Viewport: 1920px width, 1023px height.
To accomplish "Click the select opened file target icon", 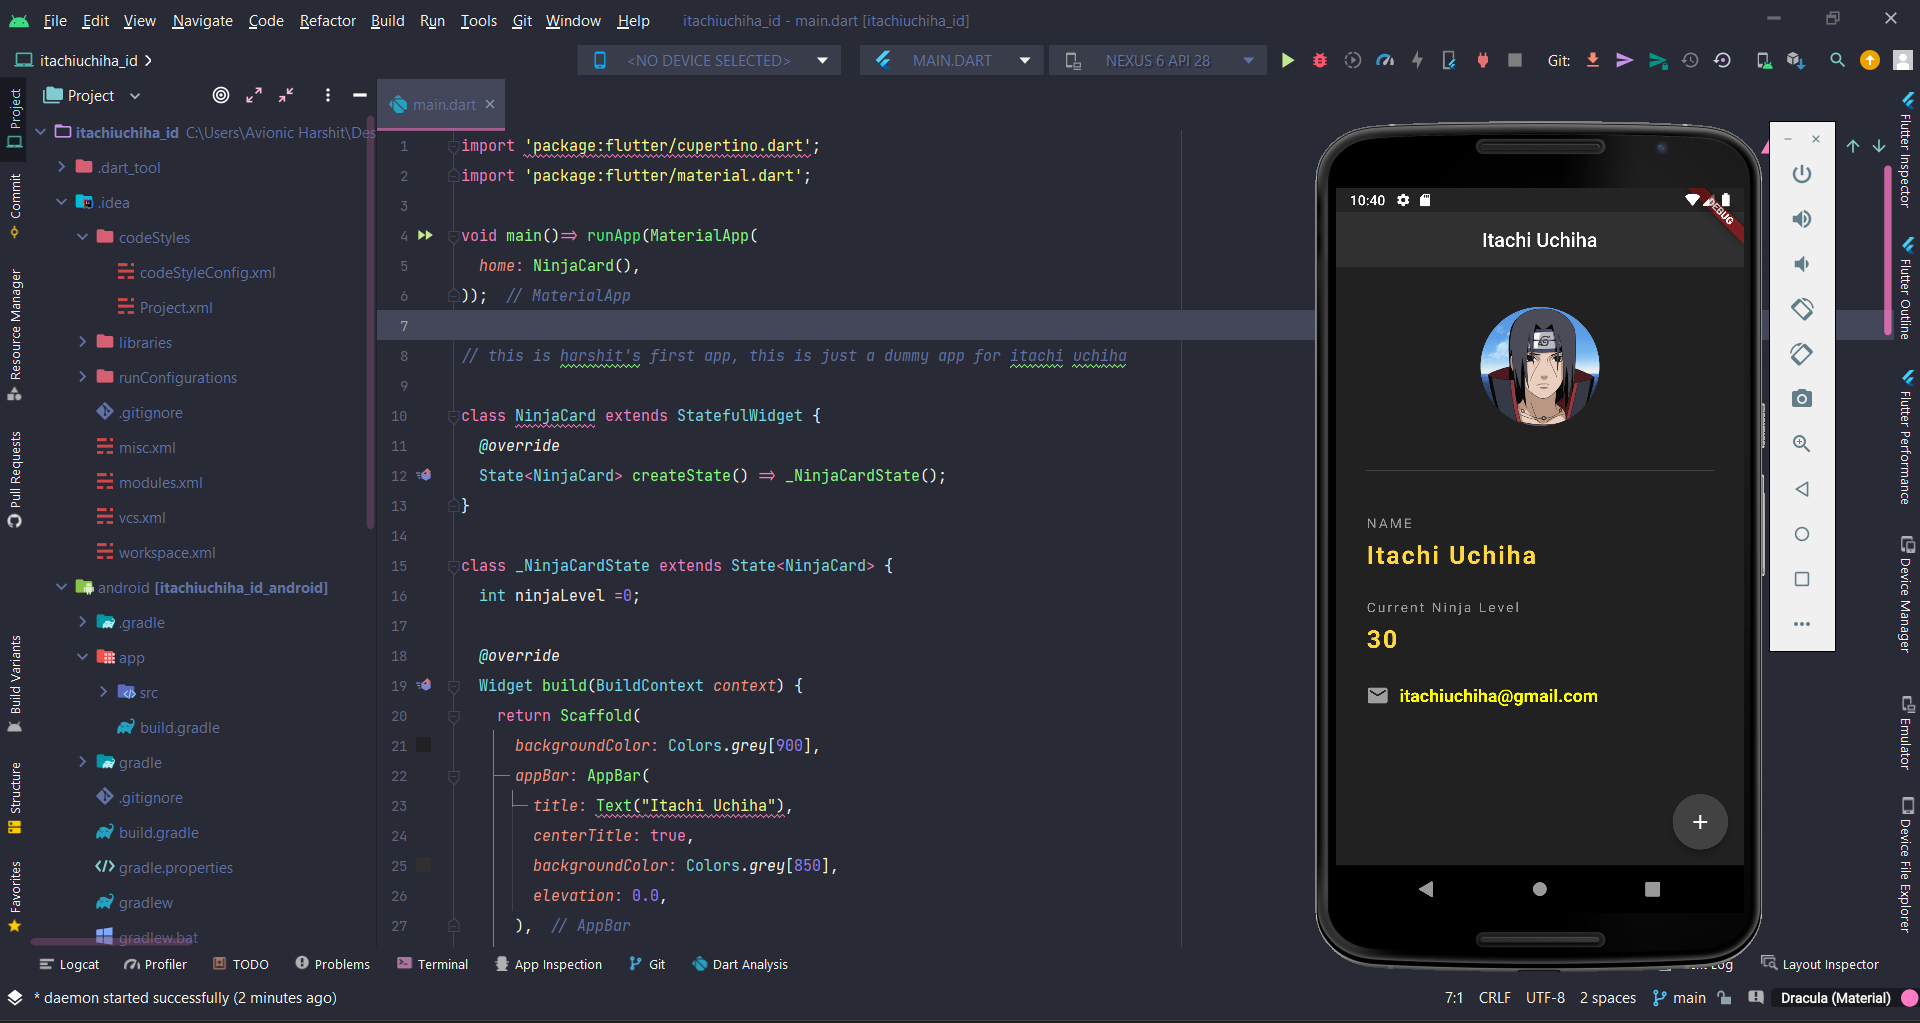I will [x=221, y=95].
